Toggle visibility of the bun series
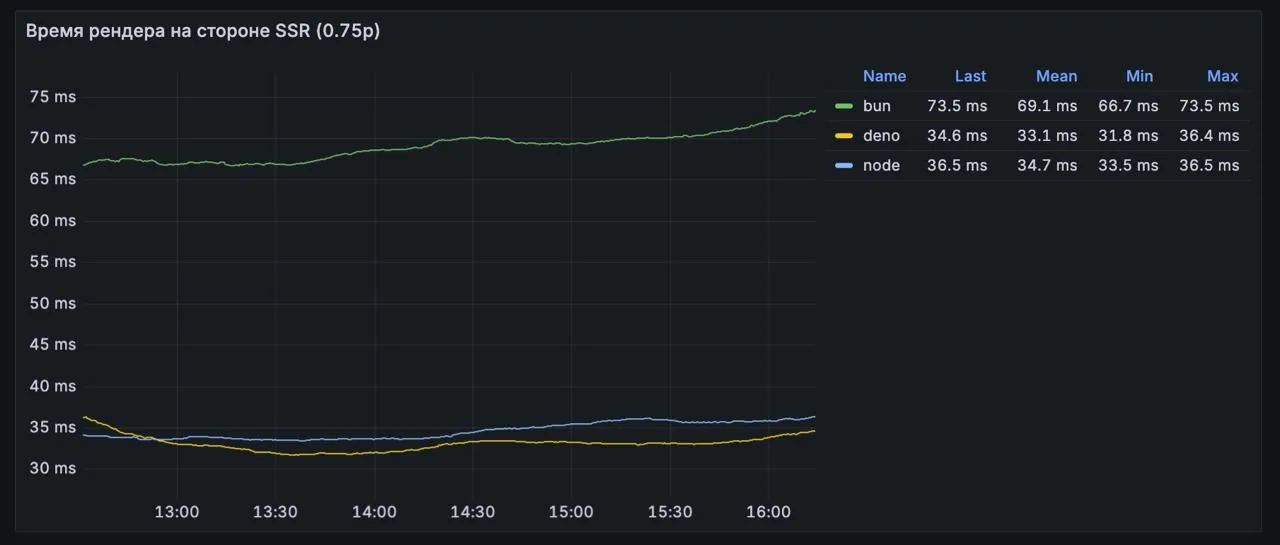Image resolution: width=1280 pixels, height=545 pixels. coord(876,106)
